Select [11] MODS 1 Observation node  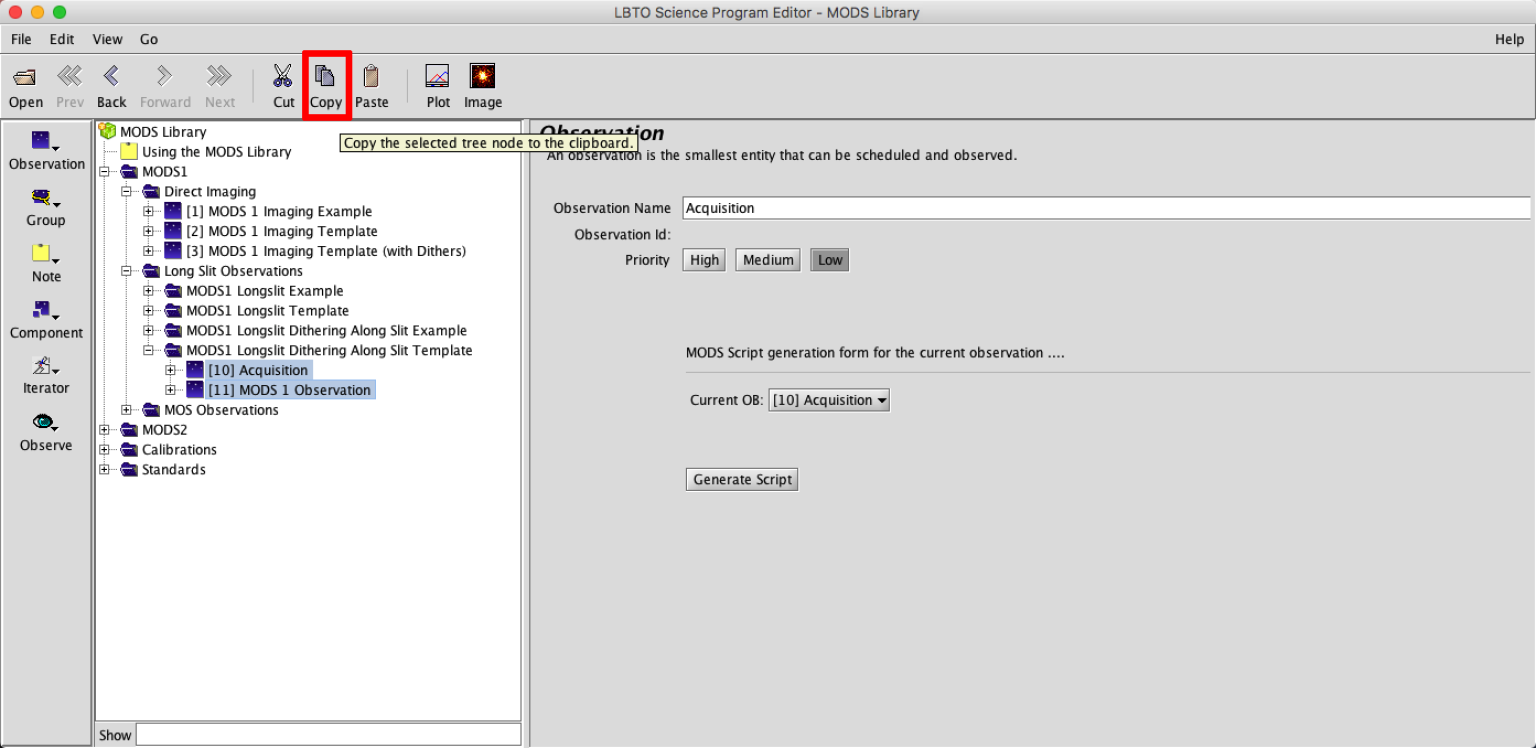290,390
